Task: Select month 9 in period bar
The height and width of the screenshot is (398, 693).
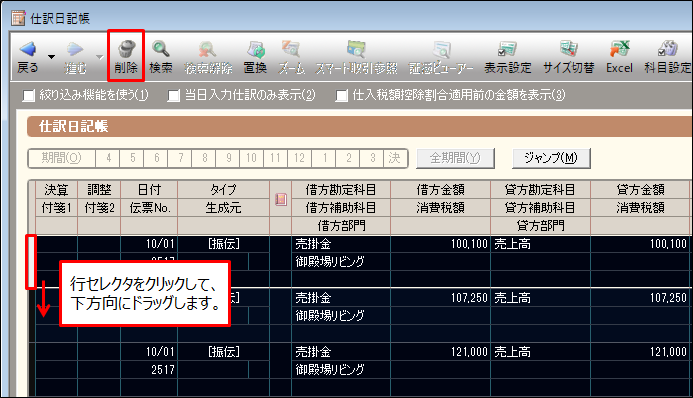Action: pos(228,158)
